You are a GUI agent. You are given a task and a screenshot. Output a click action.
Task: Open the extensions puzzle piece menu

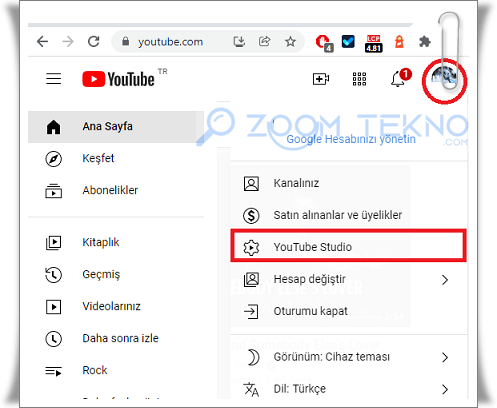(425, 42)
